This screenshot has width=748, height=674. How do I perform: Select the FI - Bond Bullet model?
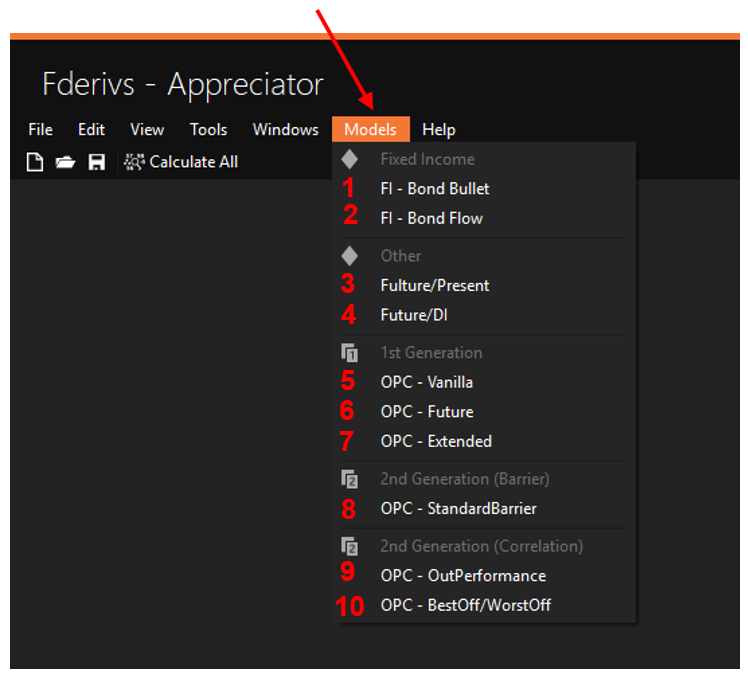pos(434,189)
